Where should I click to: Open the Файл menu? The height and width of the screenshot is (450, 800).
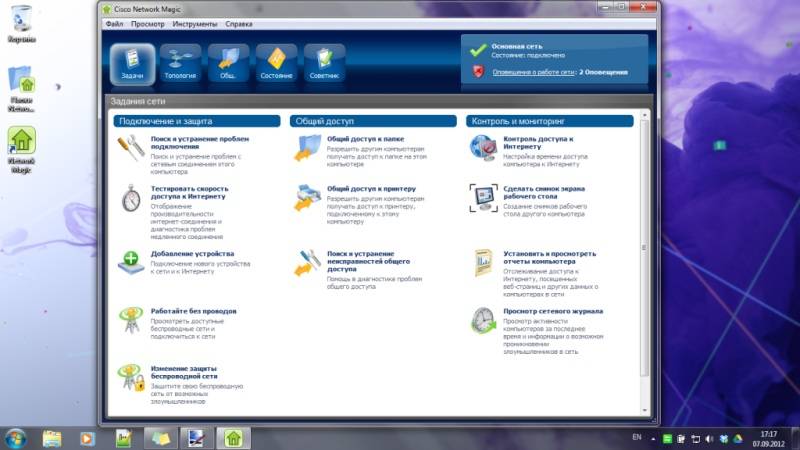tap(113, 21)
